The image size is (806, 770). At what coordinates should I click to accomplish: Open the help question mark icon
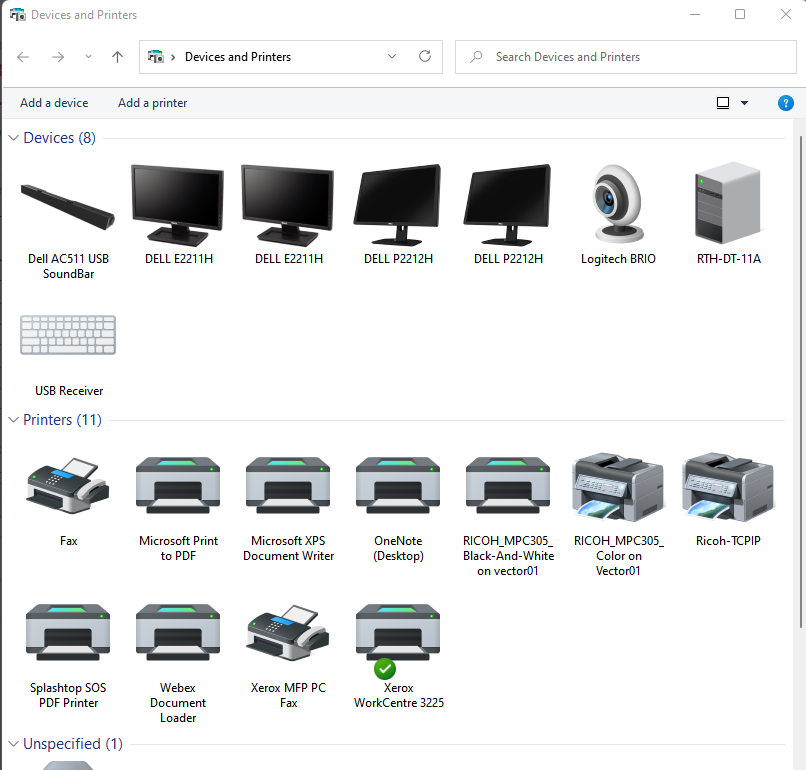(786, 103)
